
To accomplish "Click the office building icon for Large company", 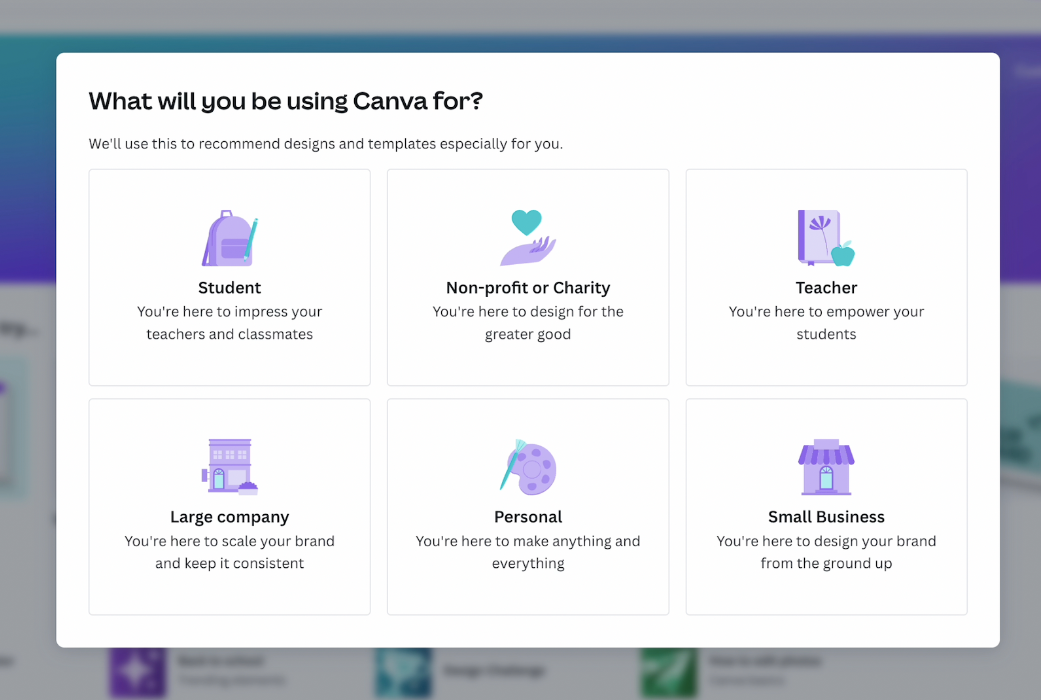I will [x=229, y=465].
